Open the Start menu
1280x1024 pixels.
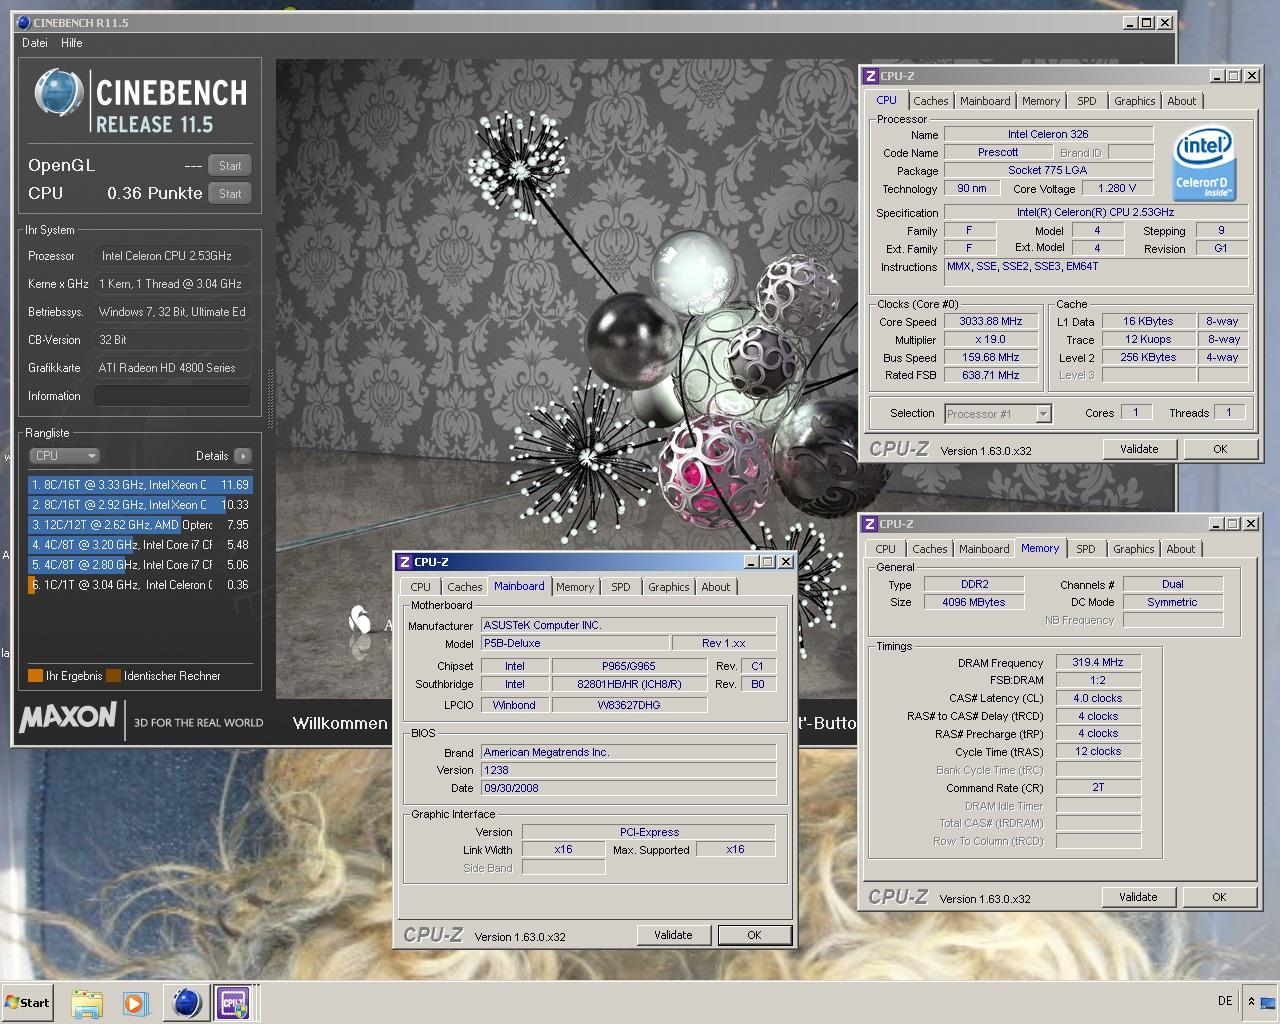[x=27, y=1002]
